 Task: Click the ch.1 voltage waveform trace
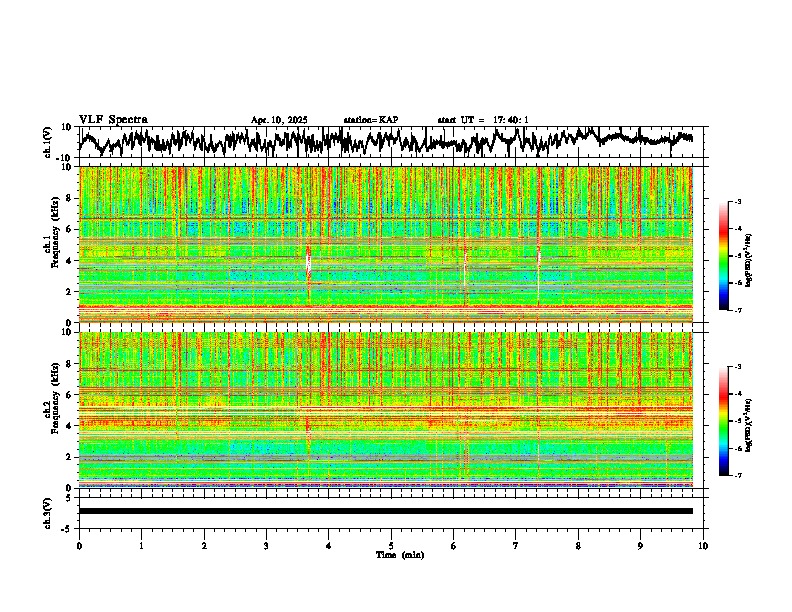[x=386, y=141]
